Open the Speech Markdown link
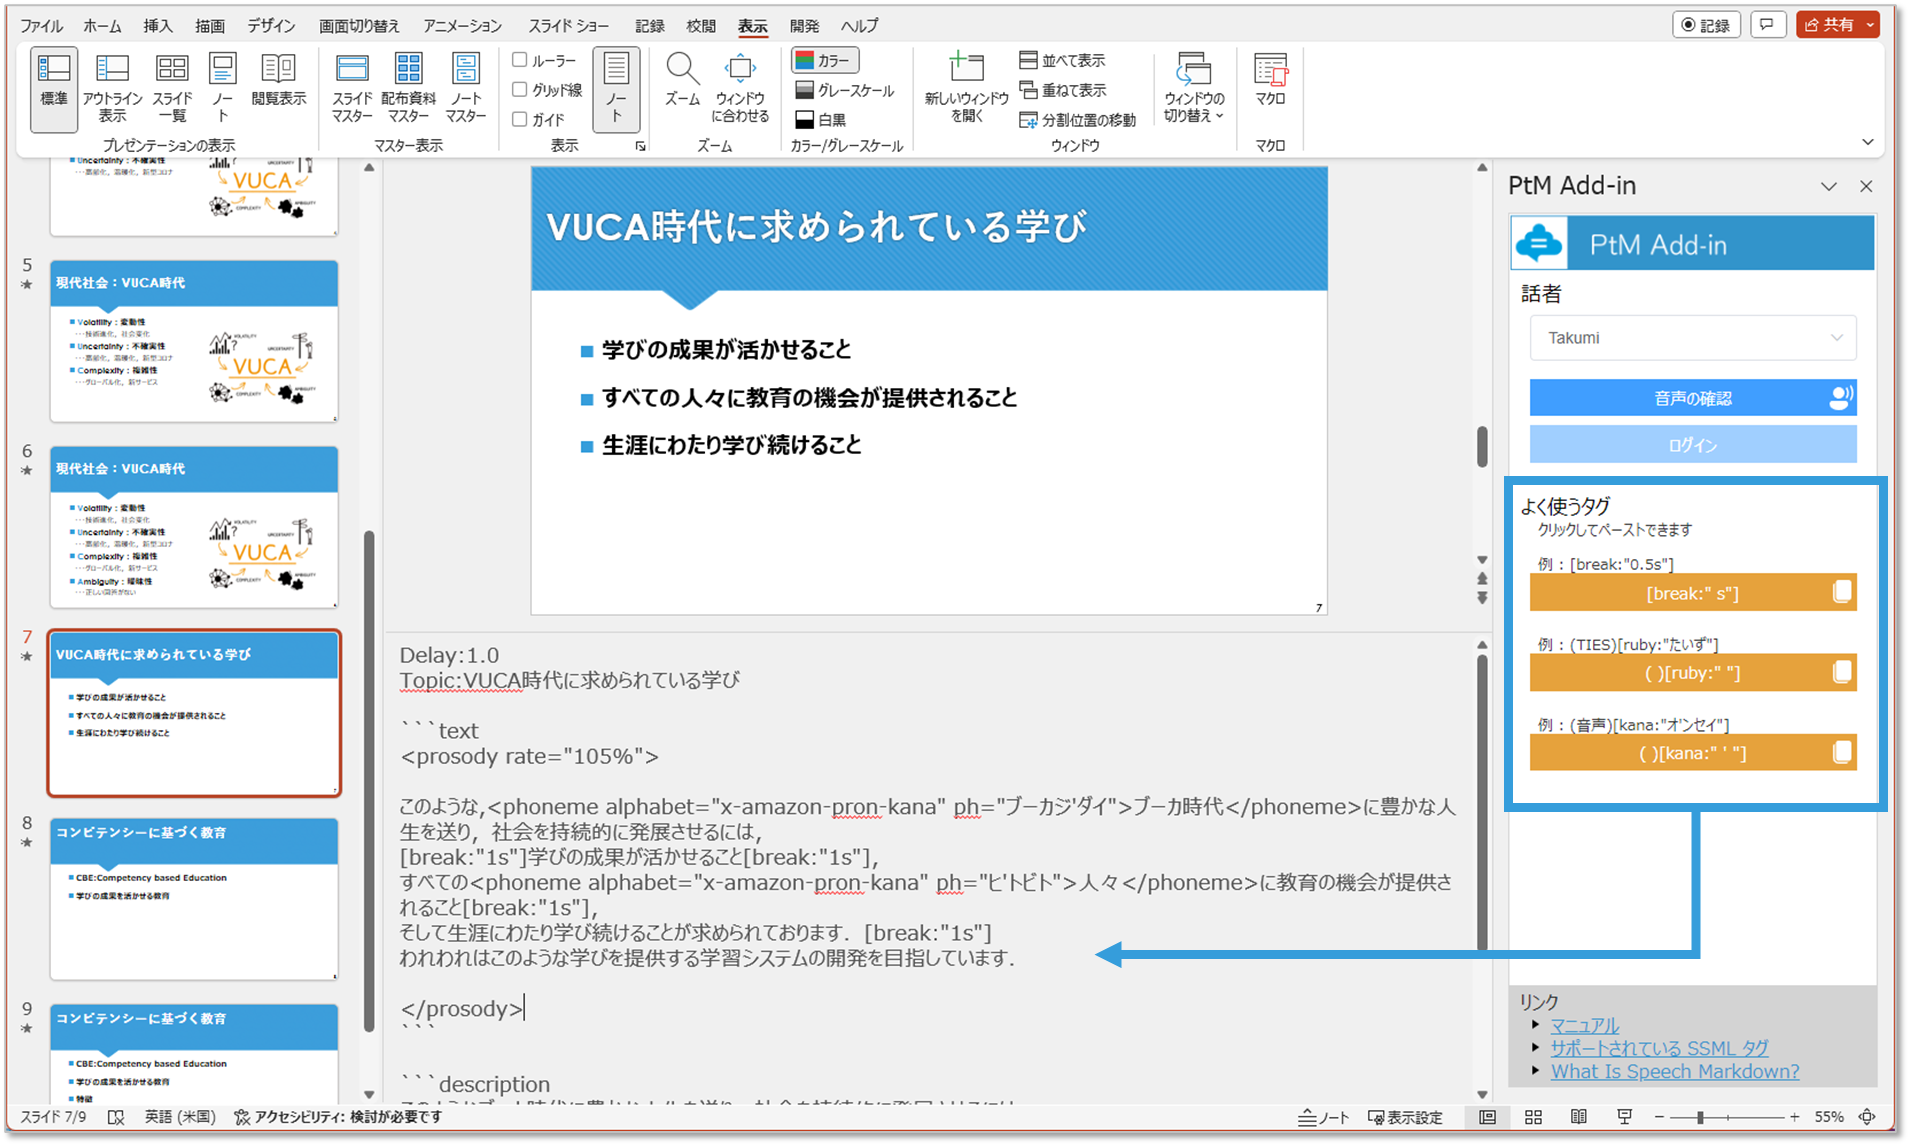The height and width of the screenshot is (1146, 1910). pos(1674,1071)
